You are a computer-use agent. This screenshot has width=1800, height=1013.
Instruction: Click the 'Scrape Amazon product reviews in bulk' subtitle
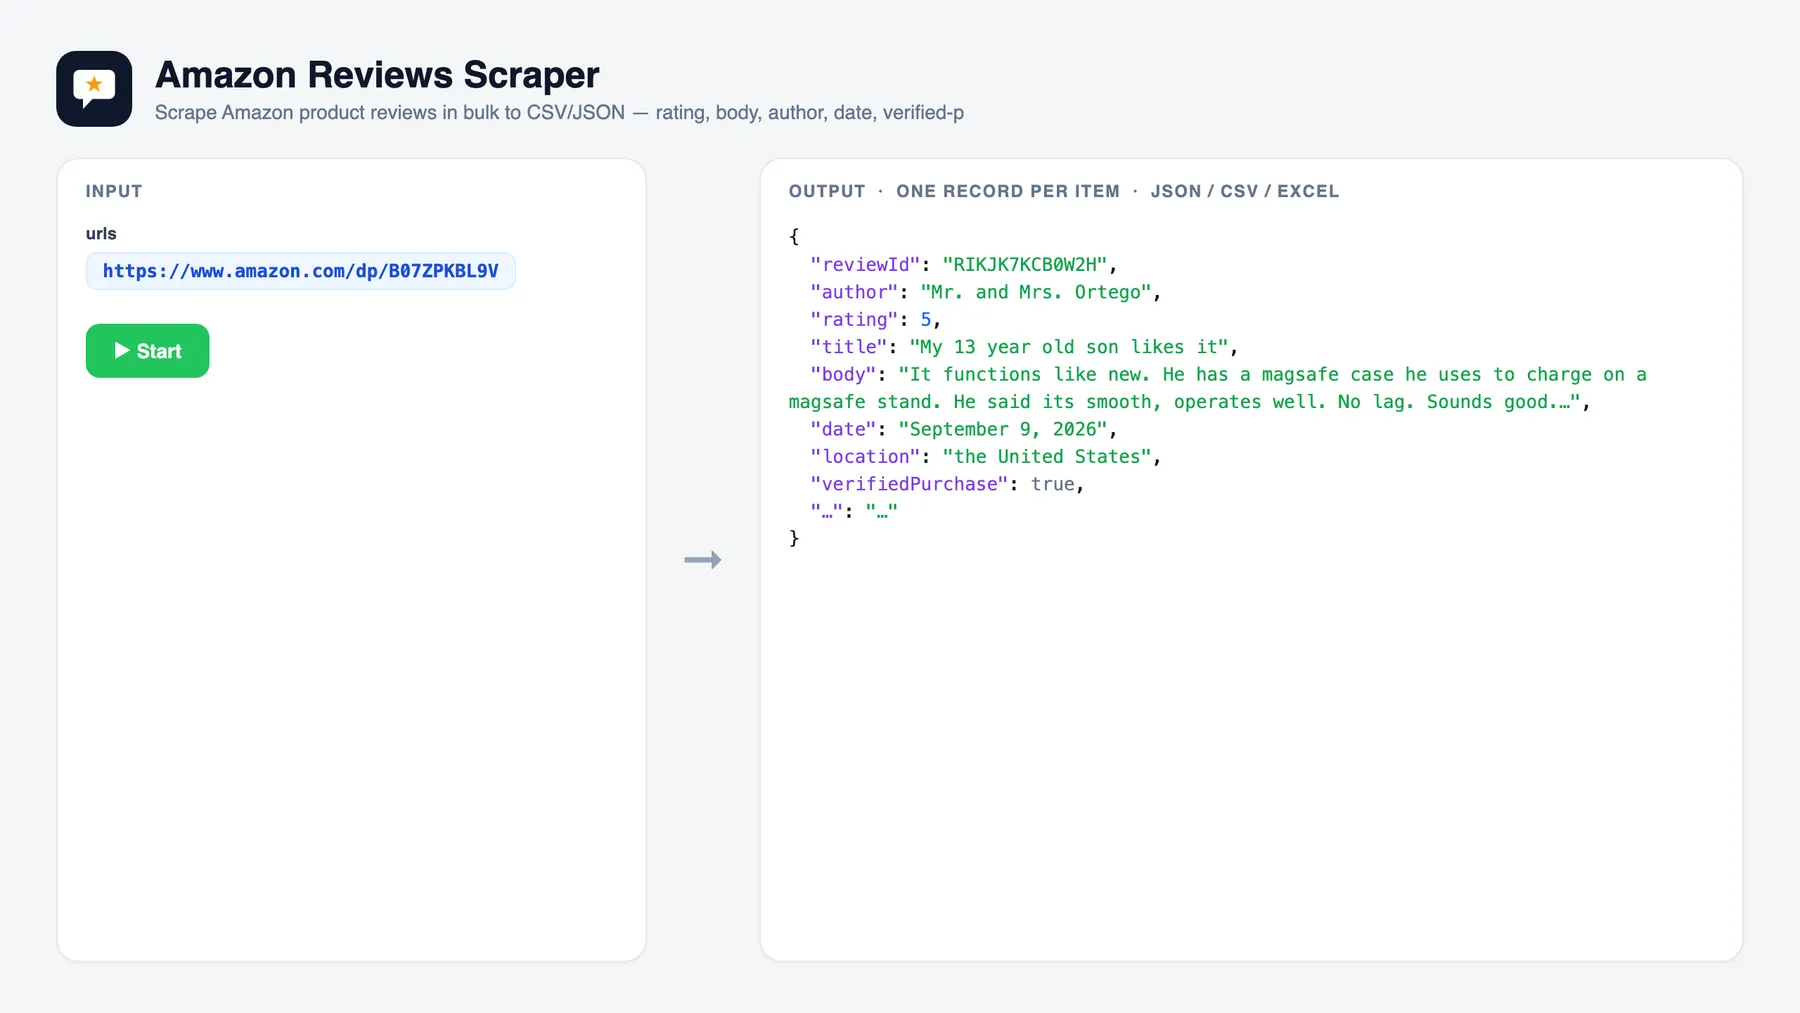[559, 113]
